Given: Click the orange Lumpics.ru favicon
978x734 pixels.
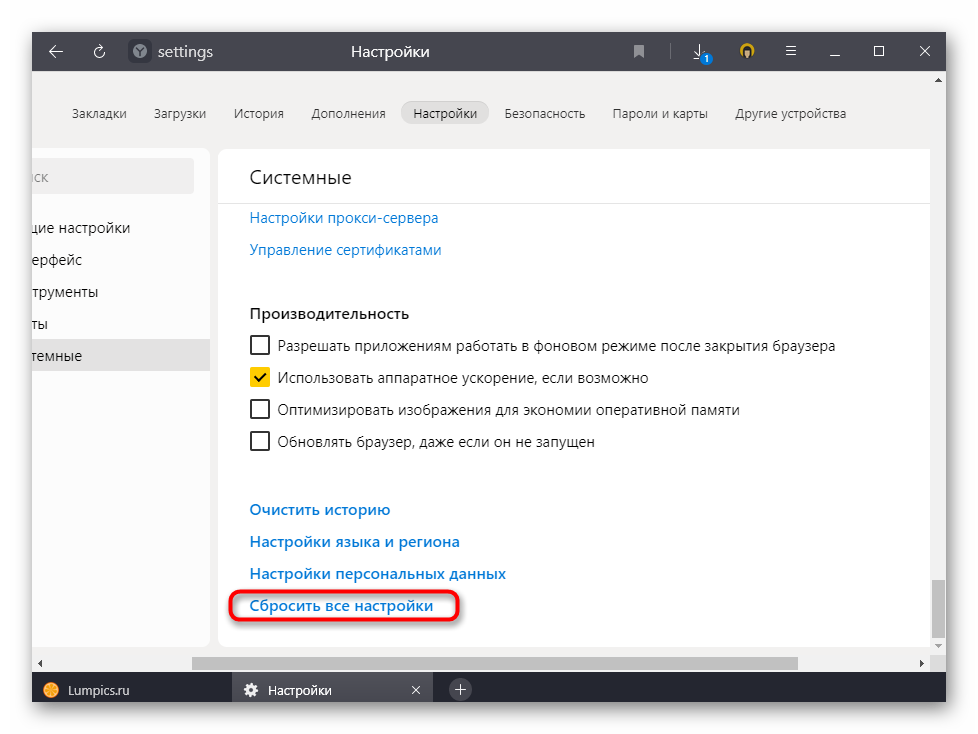Looking at the screenshot, I should (x=51, y=690).
